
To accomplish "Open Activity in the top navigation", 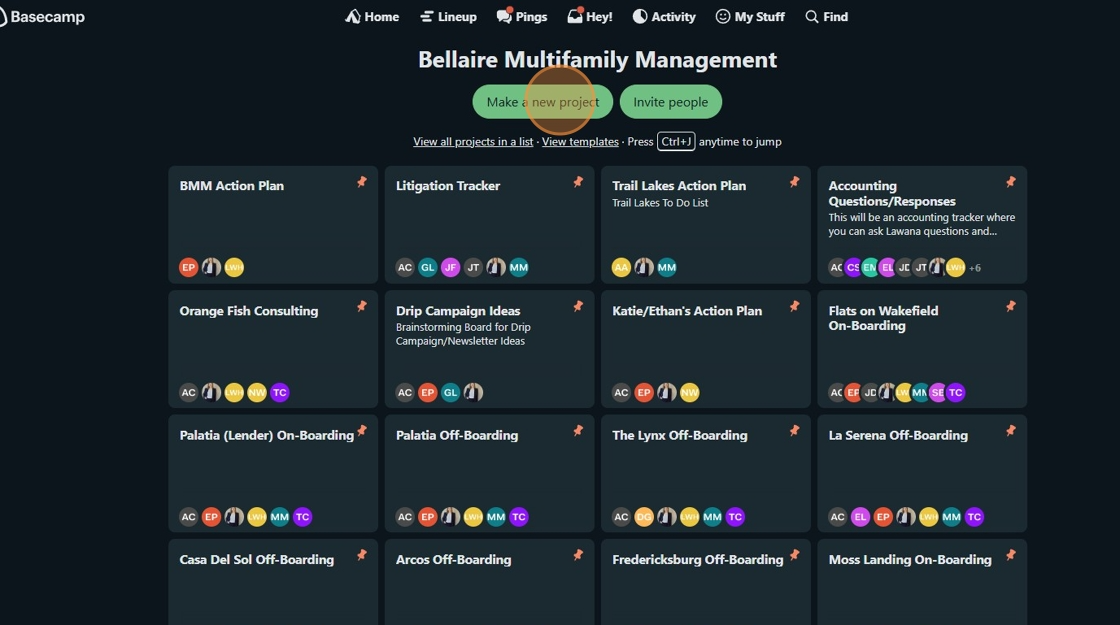I will coord(664,16).
